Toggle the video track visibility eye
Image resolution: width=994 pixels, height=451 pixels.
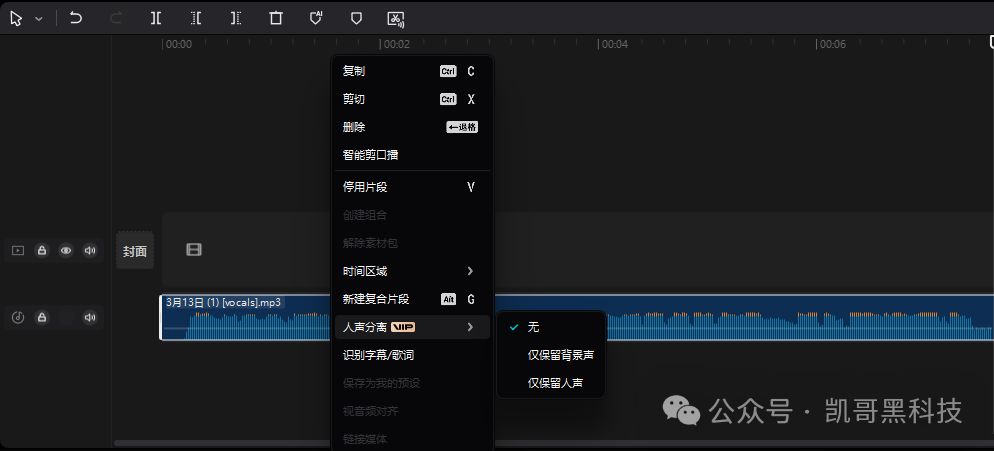pos(66,250)
